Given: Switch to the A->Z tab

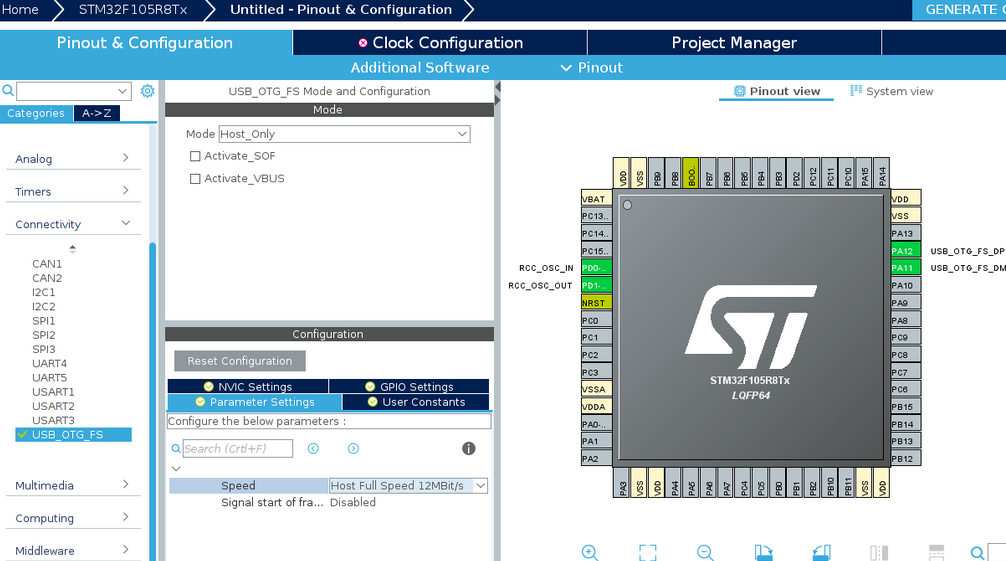Looking at the screenshot, I should [x=97, y=113].
